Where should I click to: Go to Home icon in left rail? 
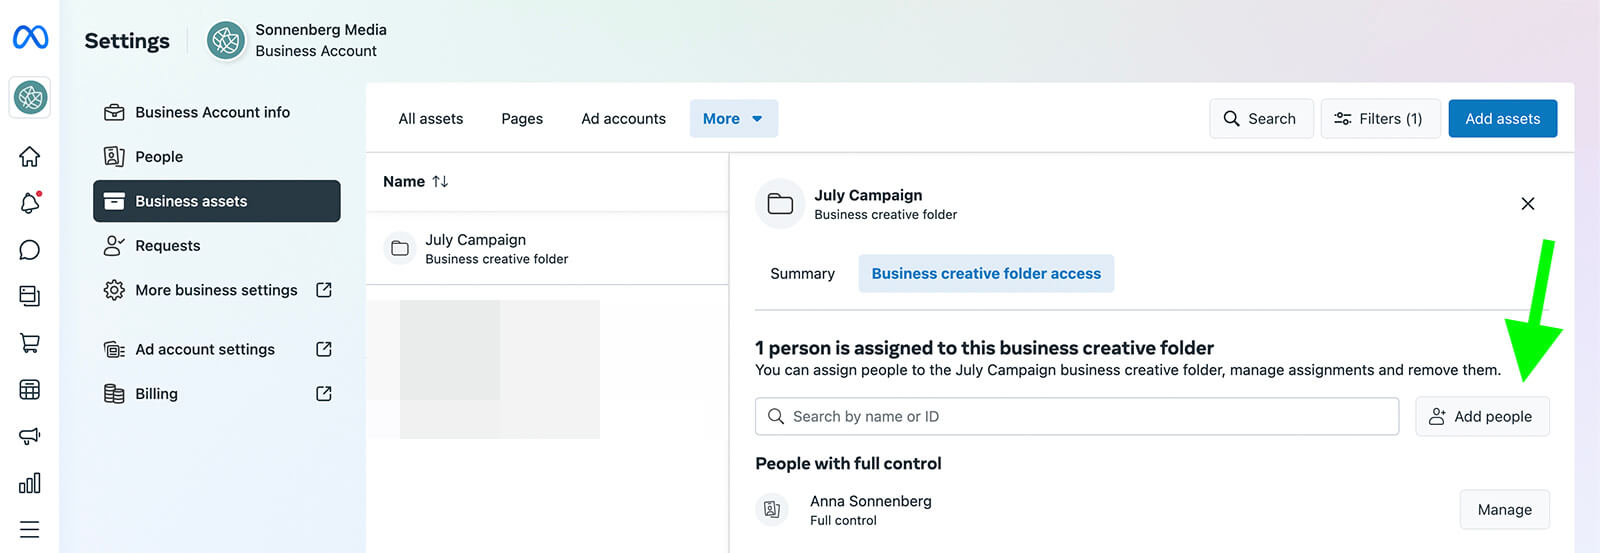[30, 156]
